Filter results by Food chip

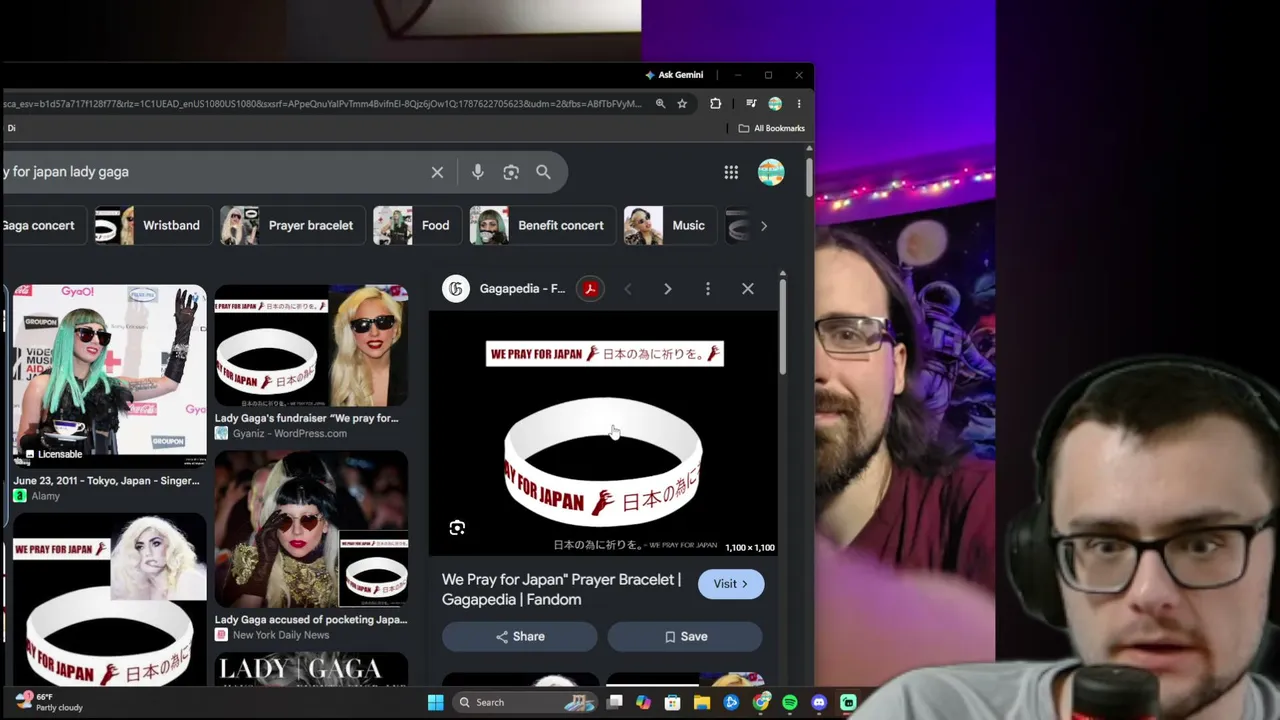(x=415, y=226)
